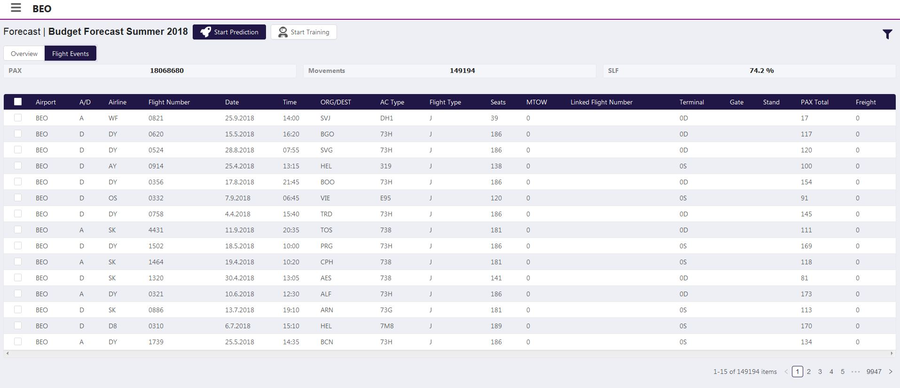Check the row for flight WF 0821

(18, 118)
